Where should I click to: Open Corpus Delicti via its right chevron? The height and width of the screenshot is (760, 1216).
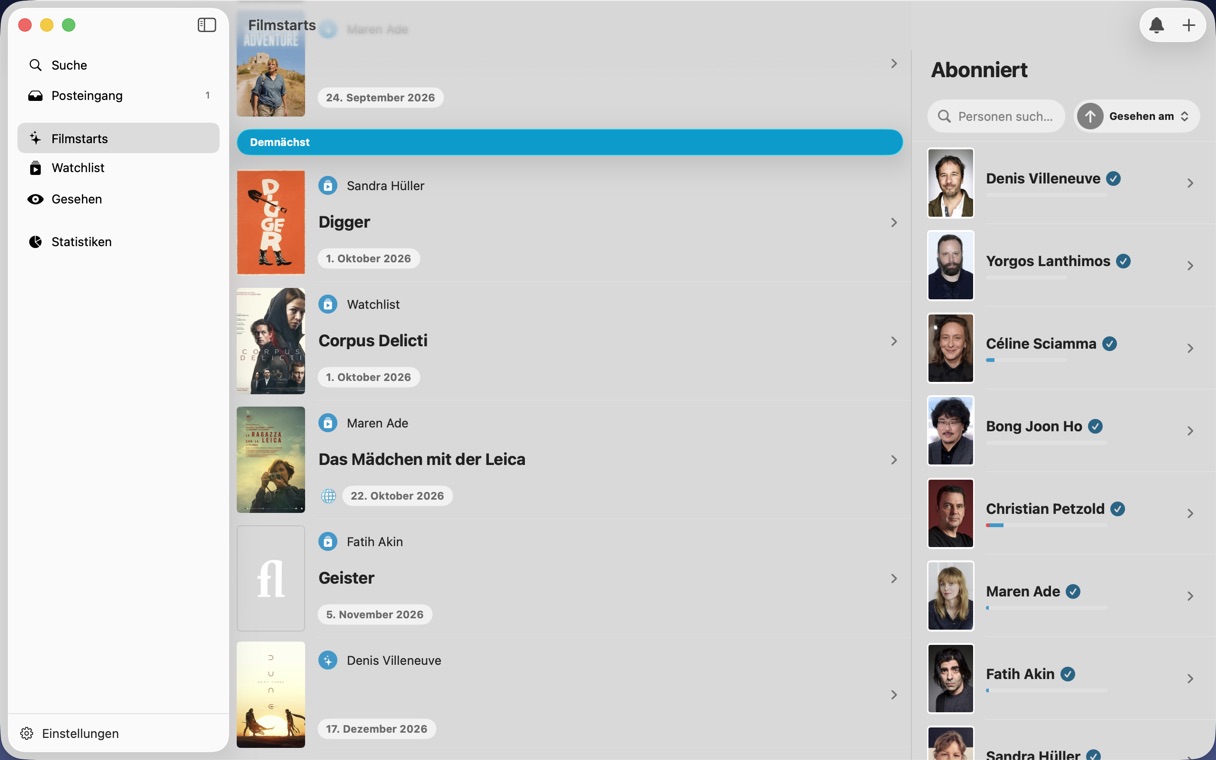coord(894,341)
